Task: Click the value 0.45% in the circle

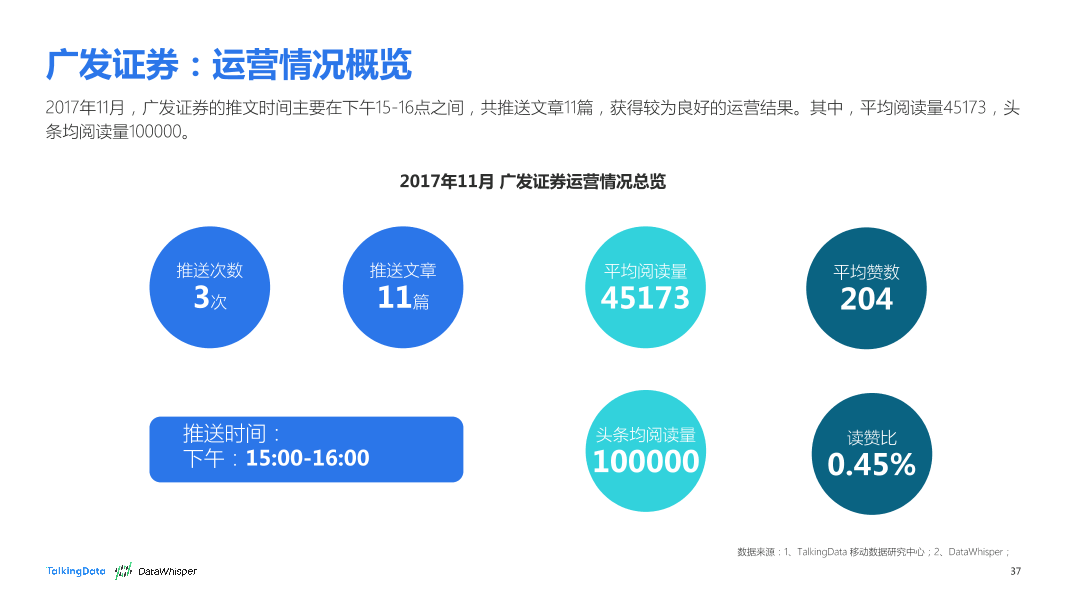Action: point(872,465)
